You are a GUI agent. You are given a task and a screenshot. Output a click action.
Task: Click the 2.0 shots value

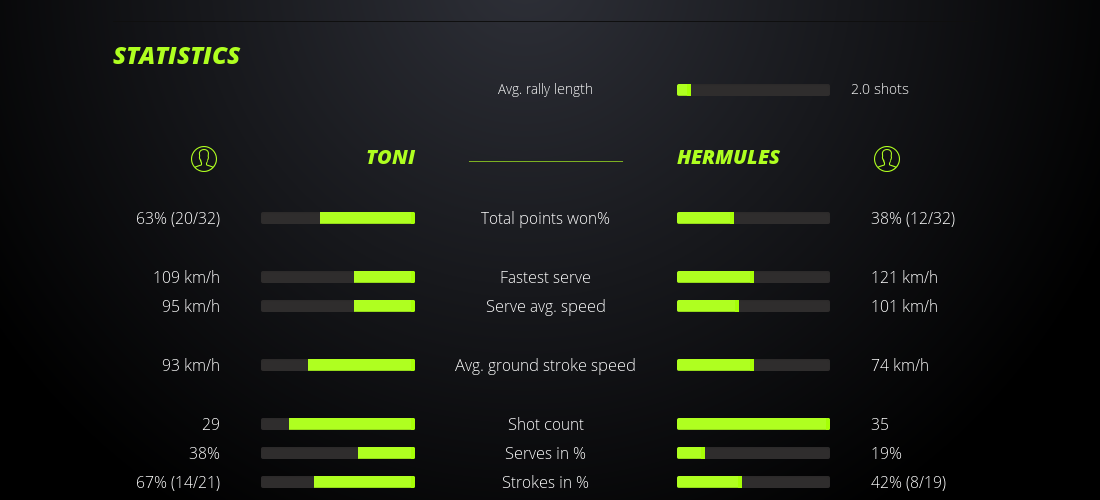tap(880, 89)
